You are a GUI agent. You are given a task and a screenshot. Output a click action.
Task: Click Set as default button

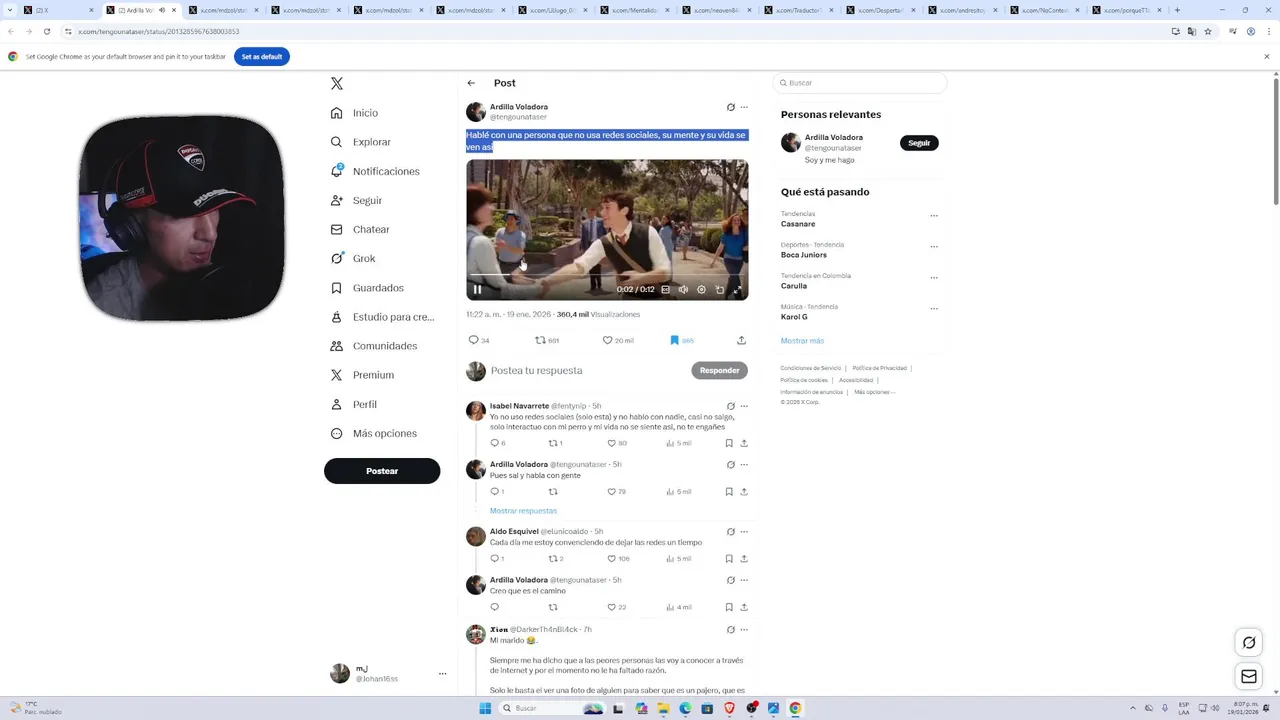[x=262, y=57]
